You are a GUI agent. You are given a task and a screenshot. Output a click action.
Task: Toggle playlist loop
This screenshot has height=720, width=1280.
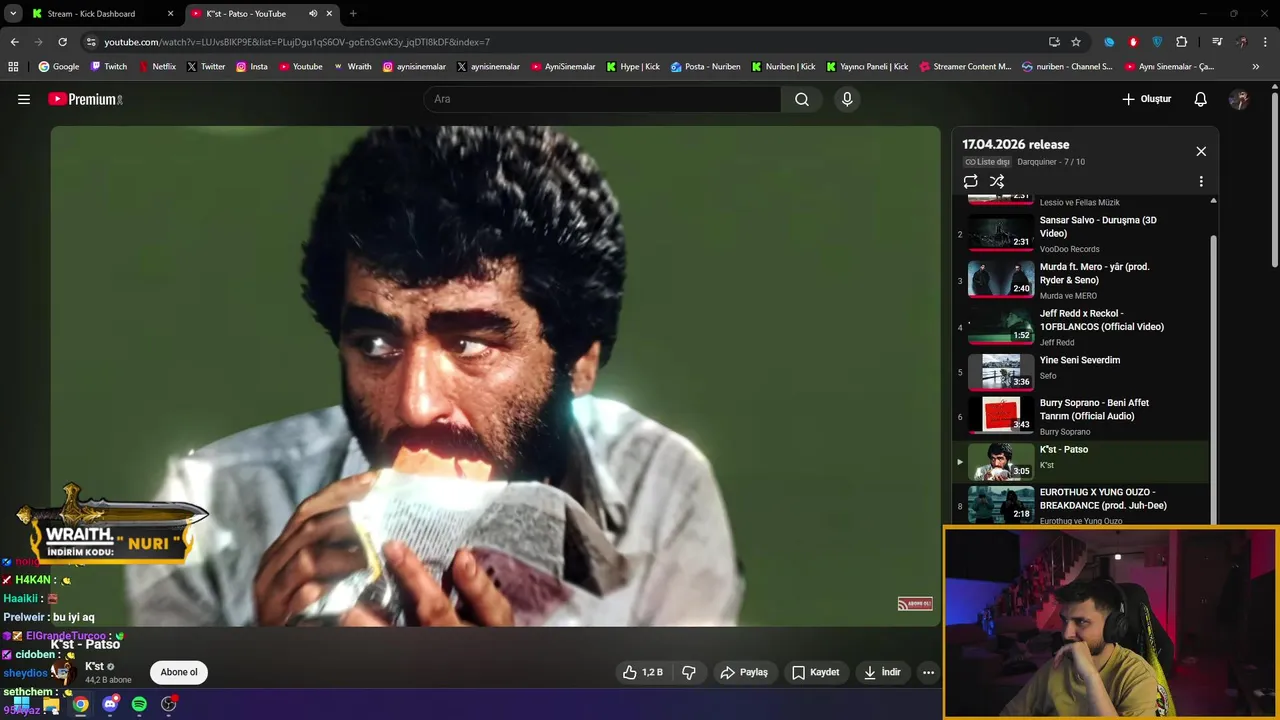(970, 181)
